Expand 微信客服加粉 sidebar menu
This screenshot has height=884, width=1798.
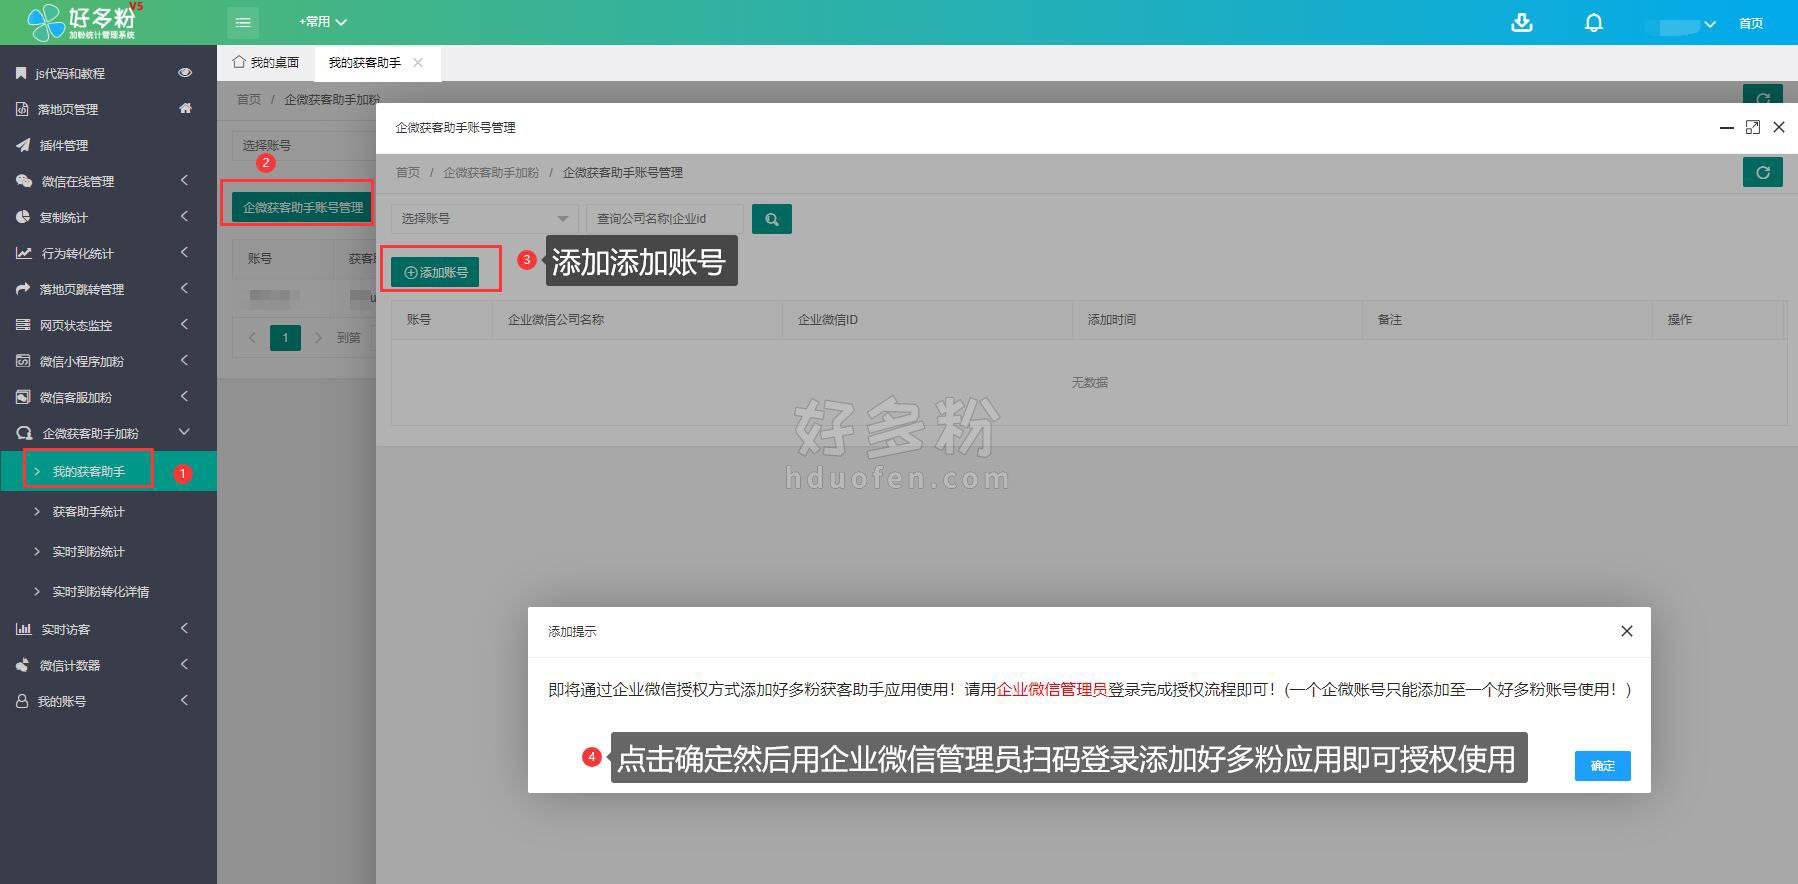(x=108, y=397)
